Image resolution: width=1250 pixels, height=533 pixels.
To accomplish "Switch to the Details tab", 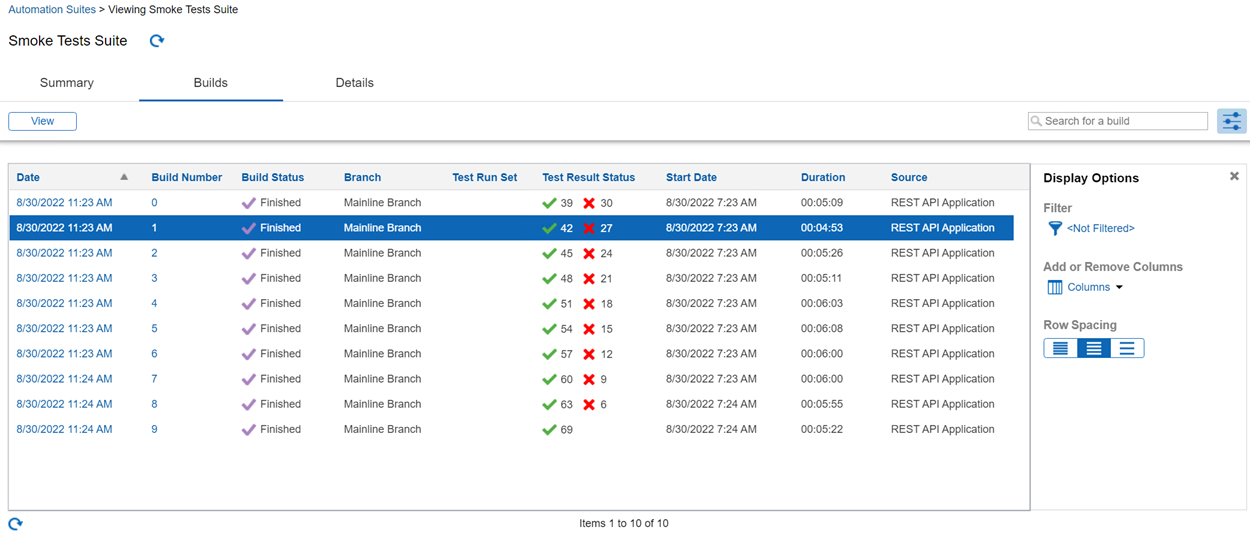I will [354, 83].
